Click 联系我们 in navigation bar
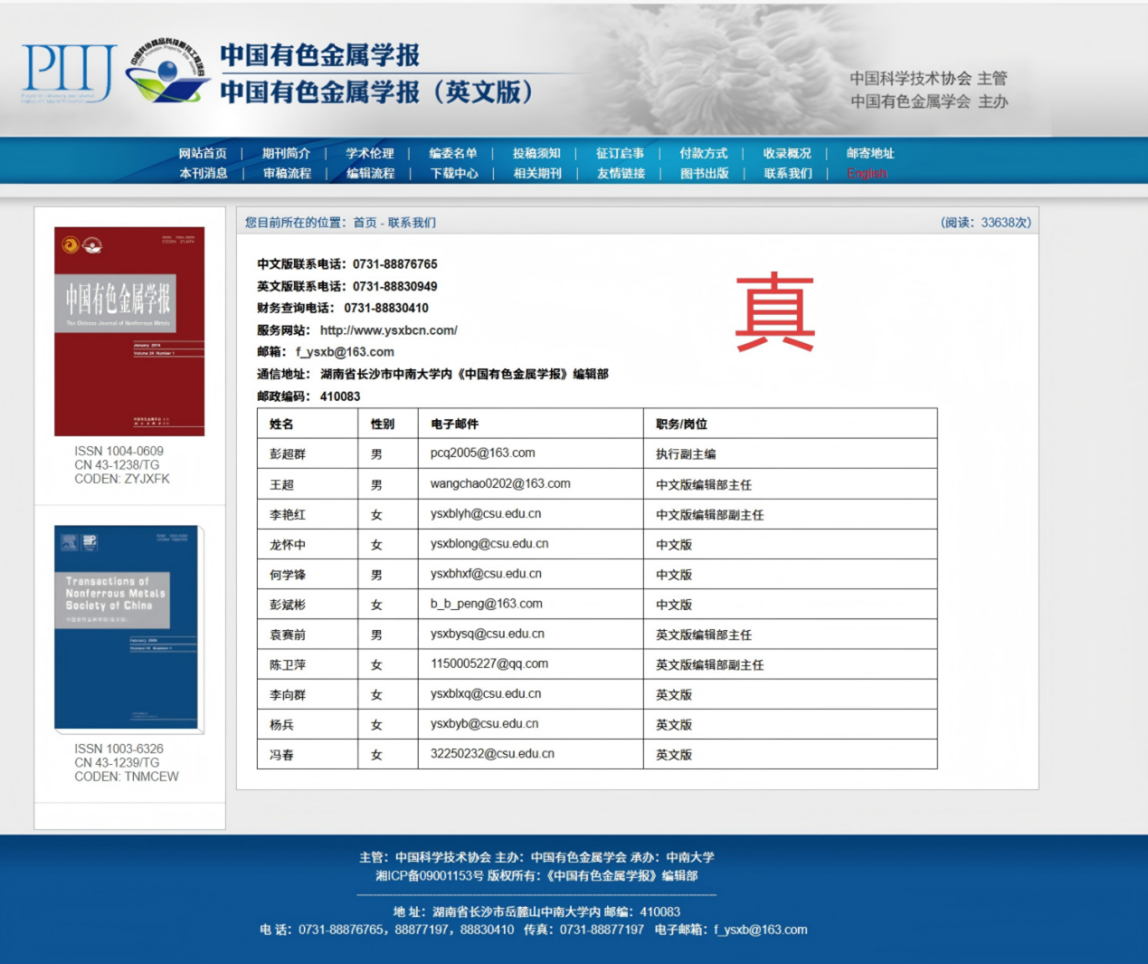The height and width of the screenshot is (964, 1148). [x=788, y=173]
